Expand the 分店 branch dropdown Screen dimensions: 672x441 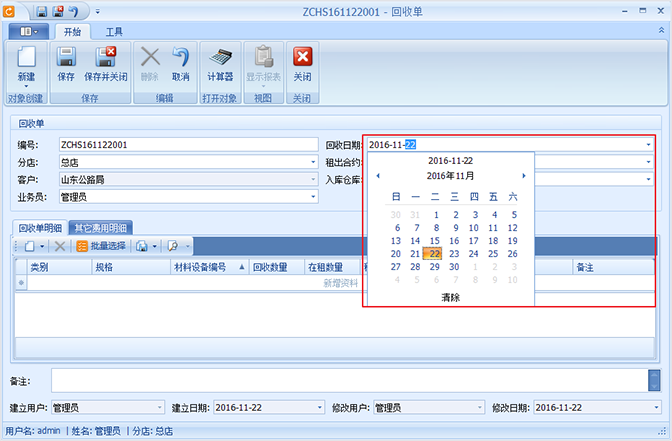click(x=313, y=162)
